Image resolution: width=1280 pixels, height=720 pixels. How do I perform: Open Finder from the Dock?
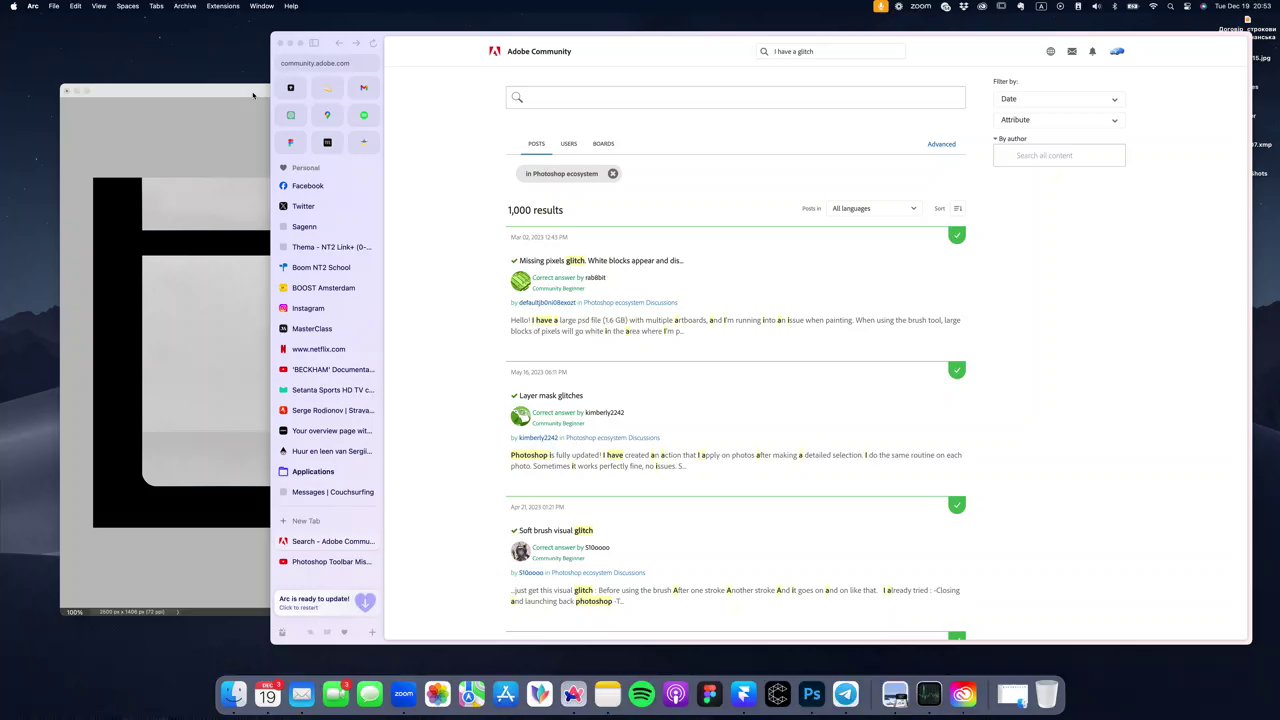pos(234,694)
